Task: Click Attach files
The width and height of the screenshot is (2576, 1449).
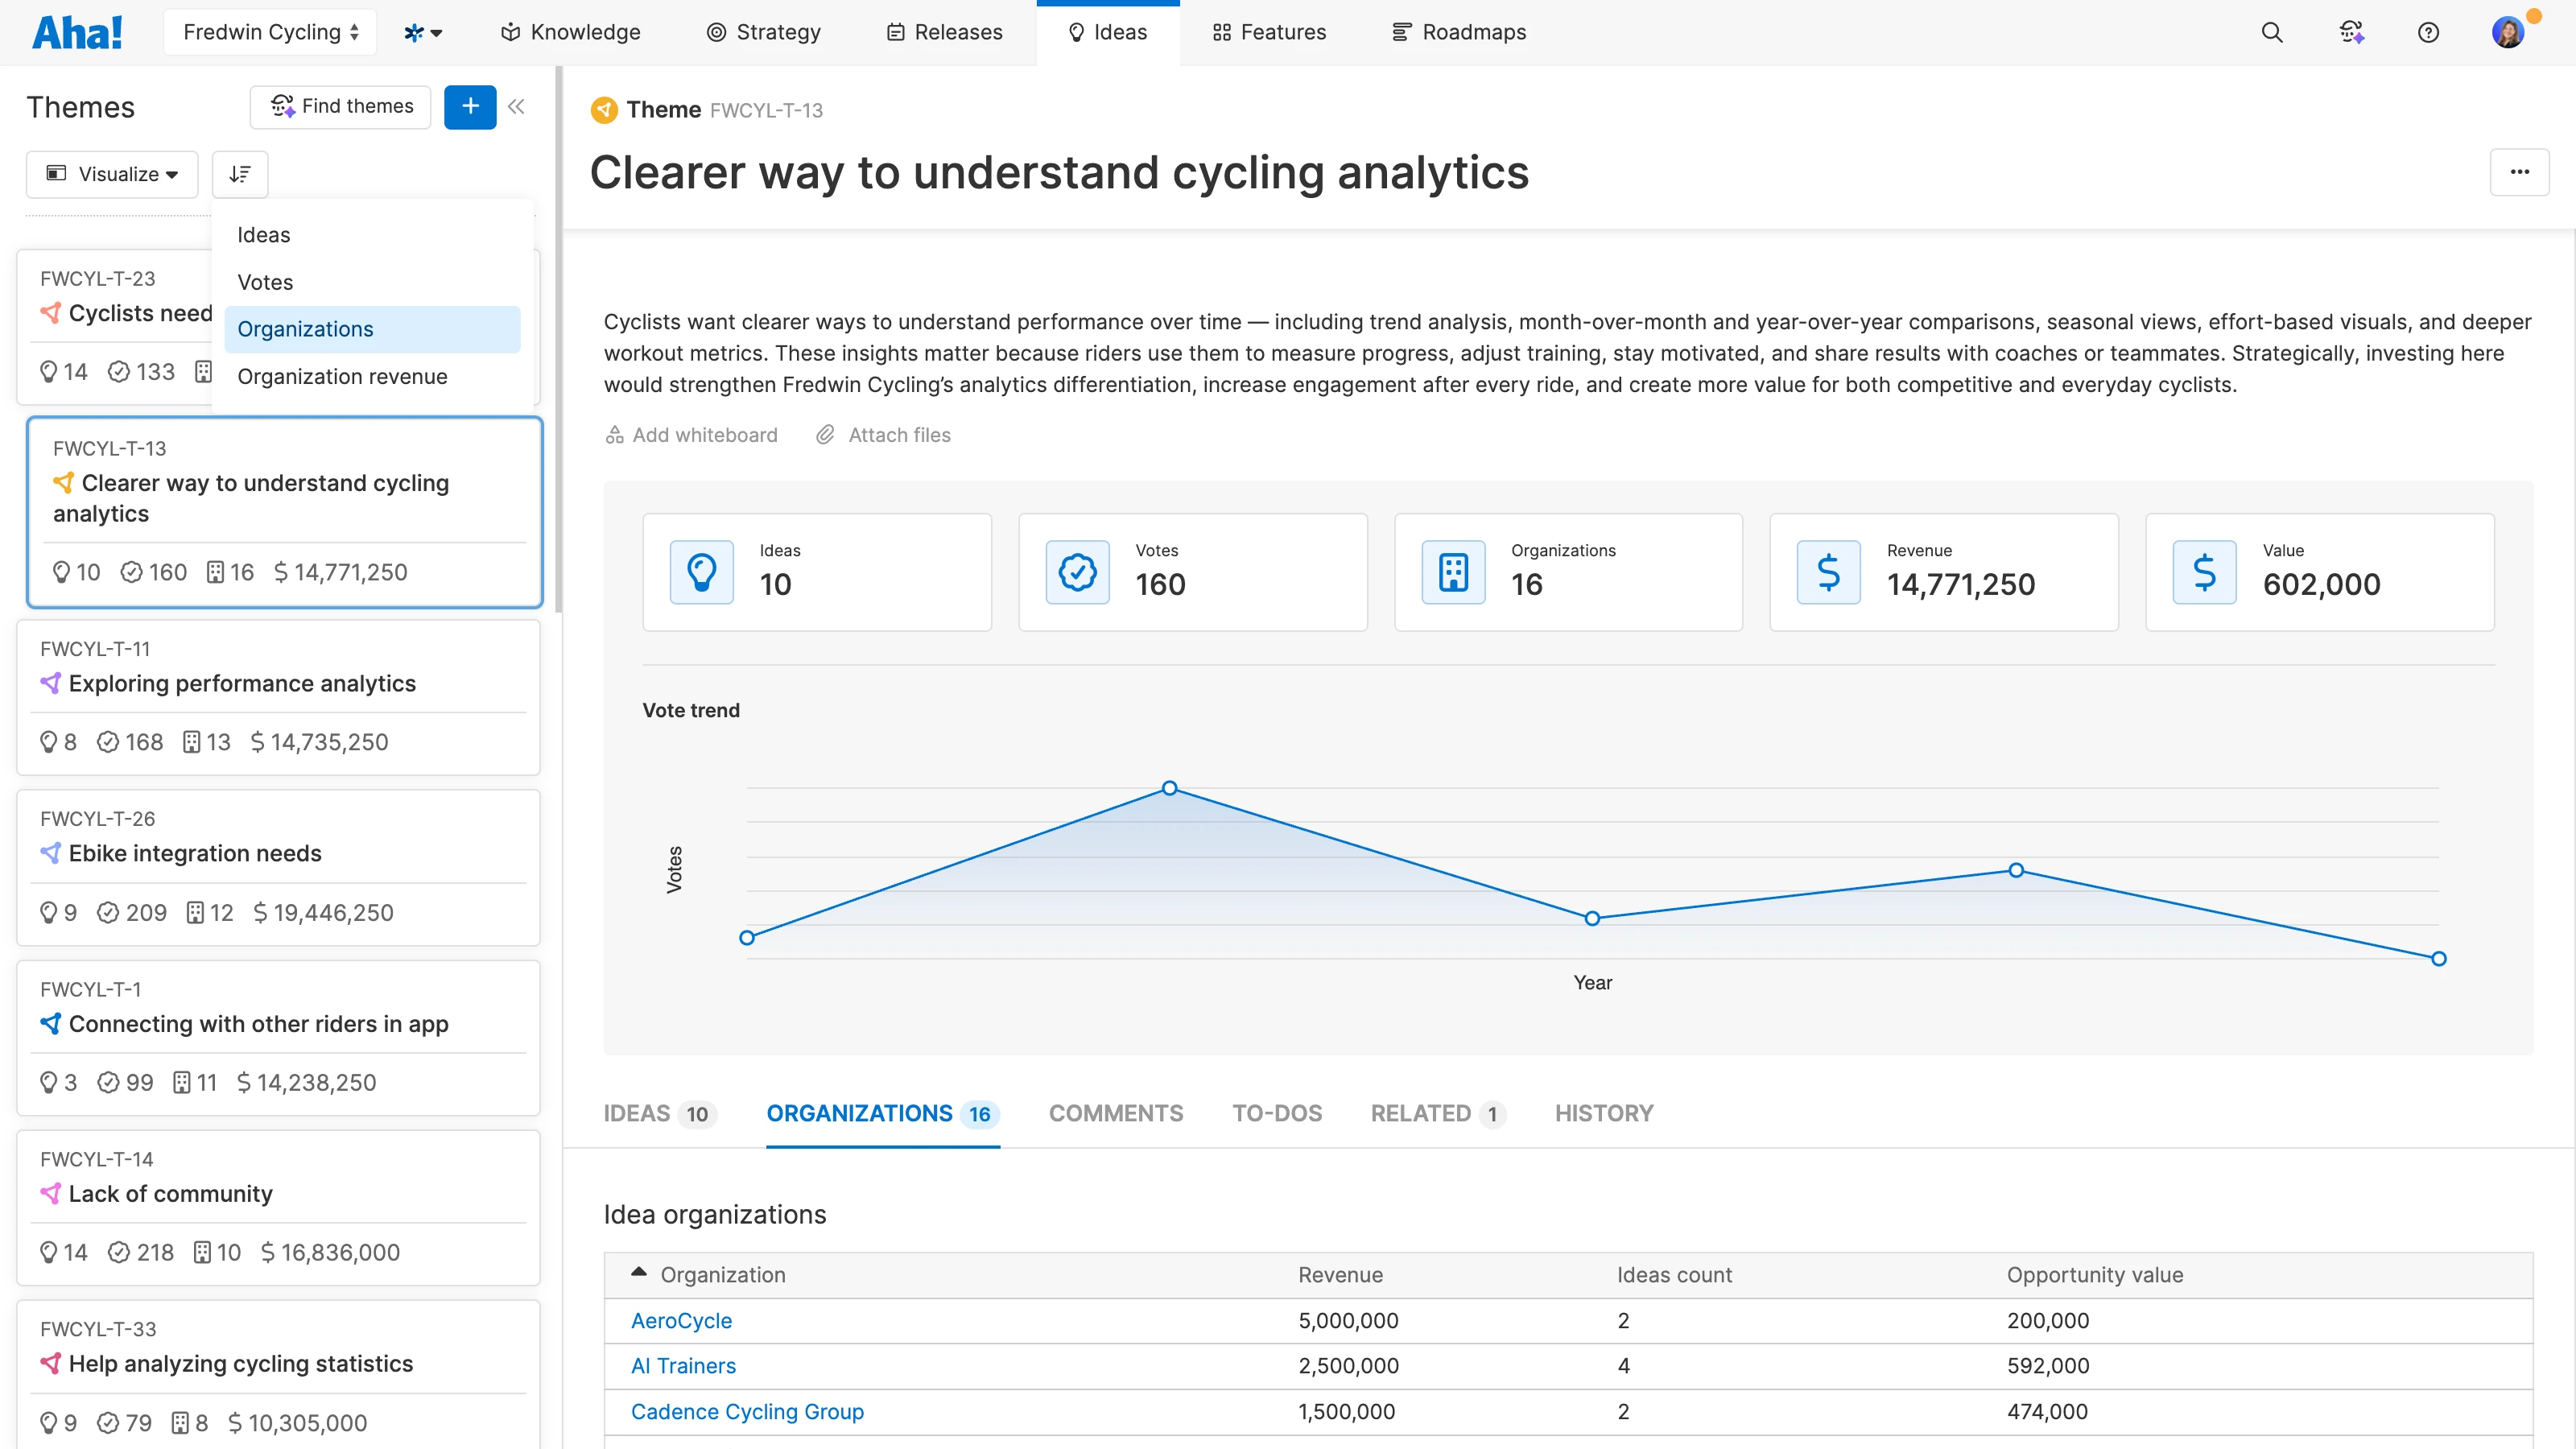Action: [883, 435]
